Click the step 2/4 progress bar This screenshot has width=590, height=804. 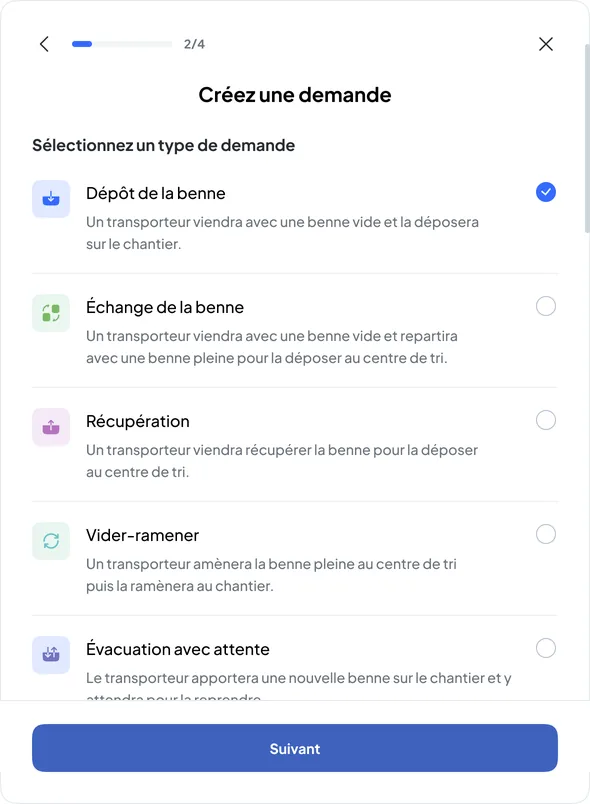(x=122, y=44)
